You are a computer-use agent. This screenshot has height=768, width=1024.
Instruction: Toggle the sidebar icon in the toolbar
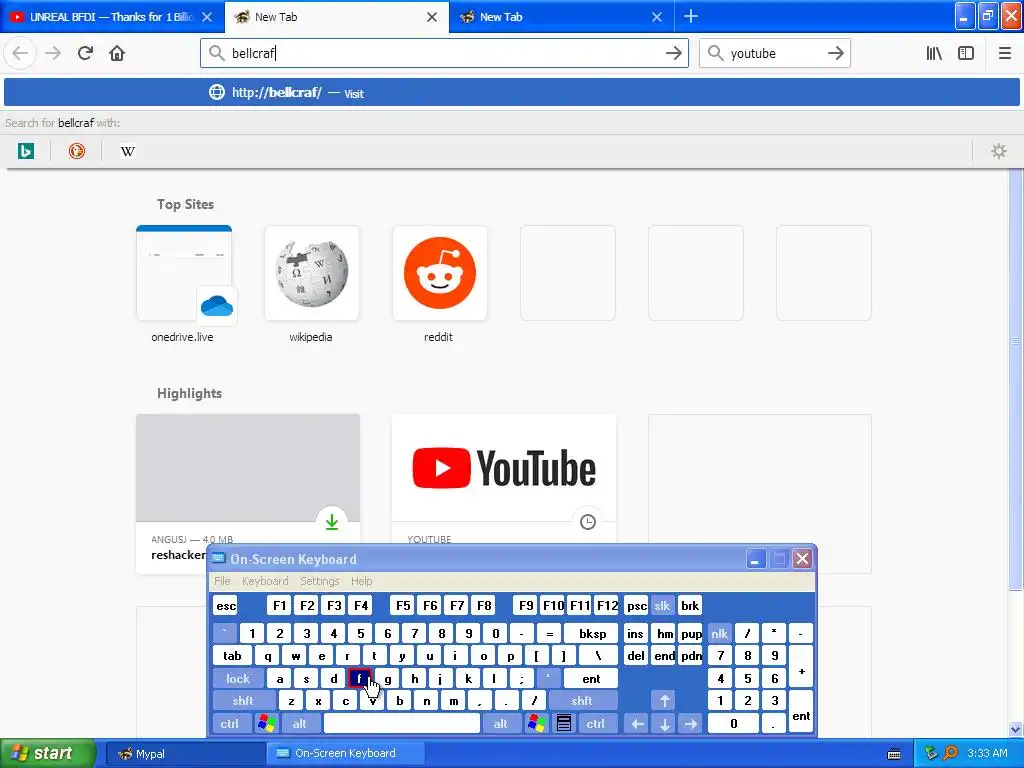[966, 54]
